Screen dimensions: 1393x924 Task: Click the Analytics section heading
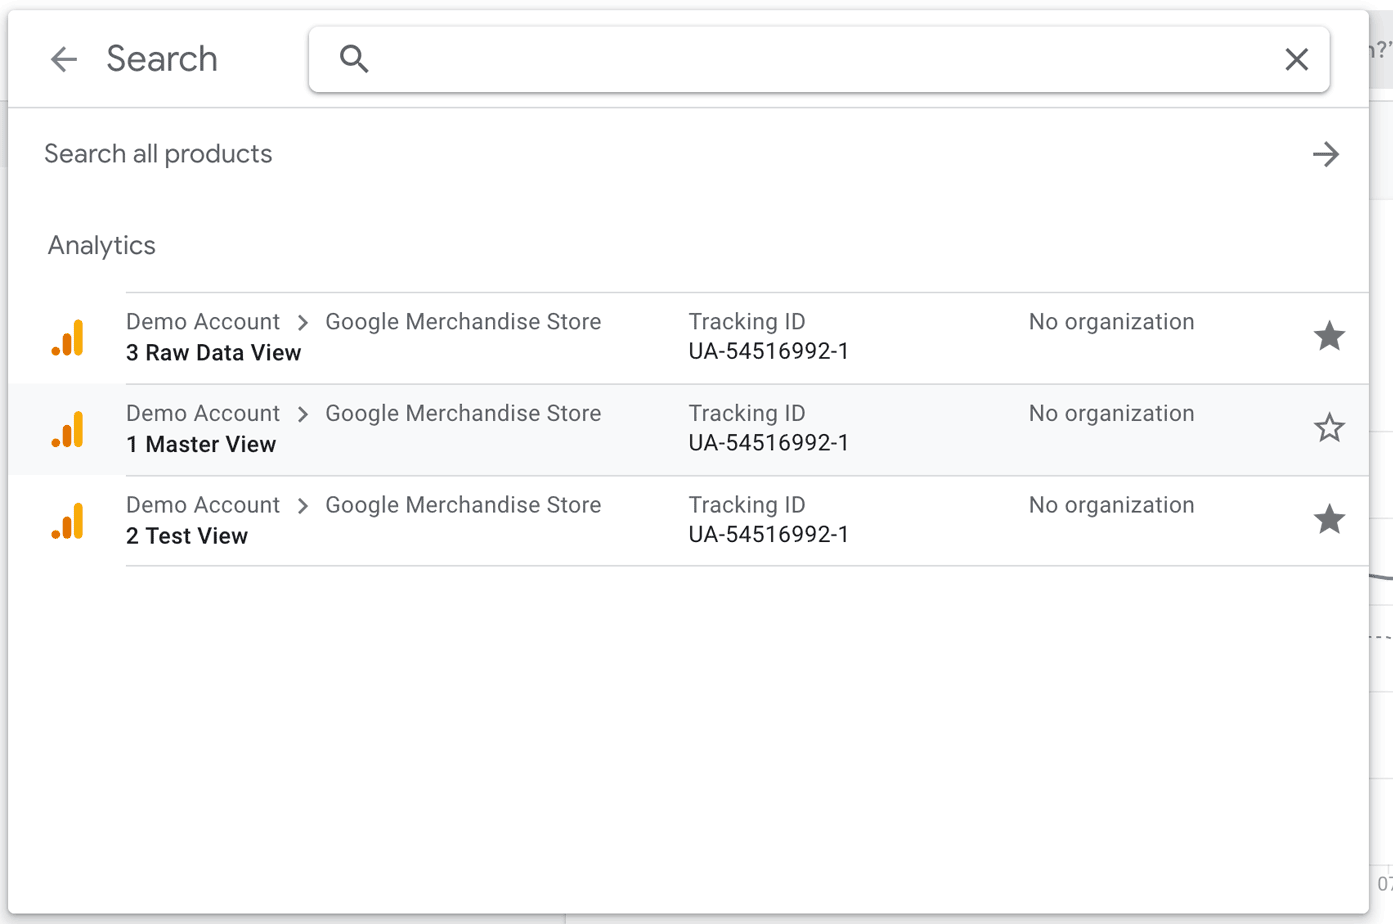[x=102, y=246]
